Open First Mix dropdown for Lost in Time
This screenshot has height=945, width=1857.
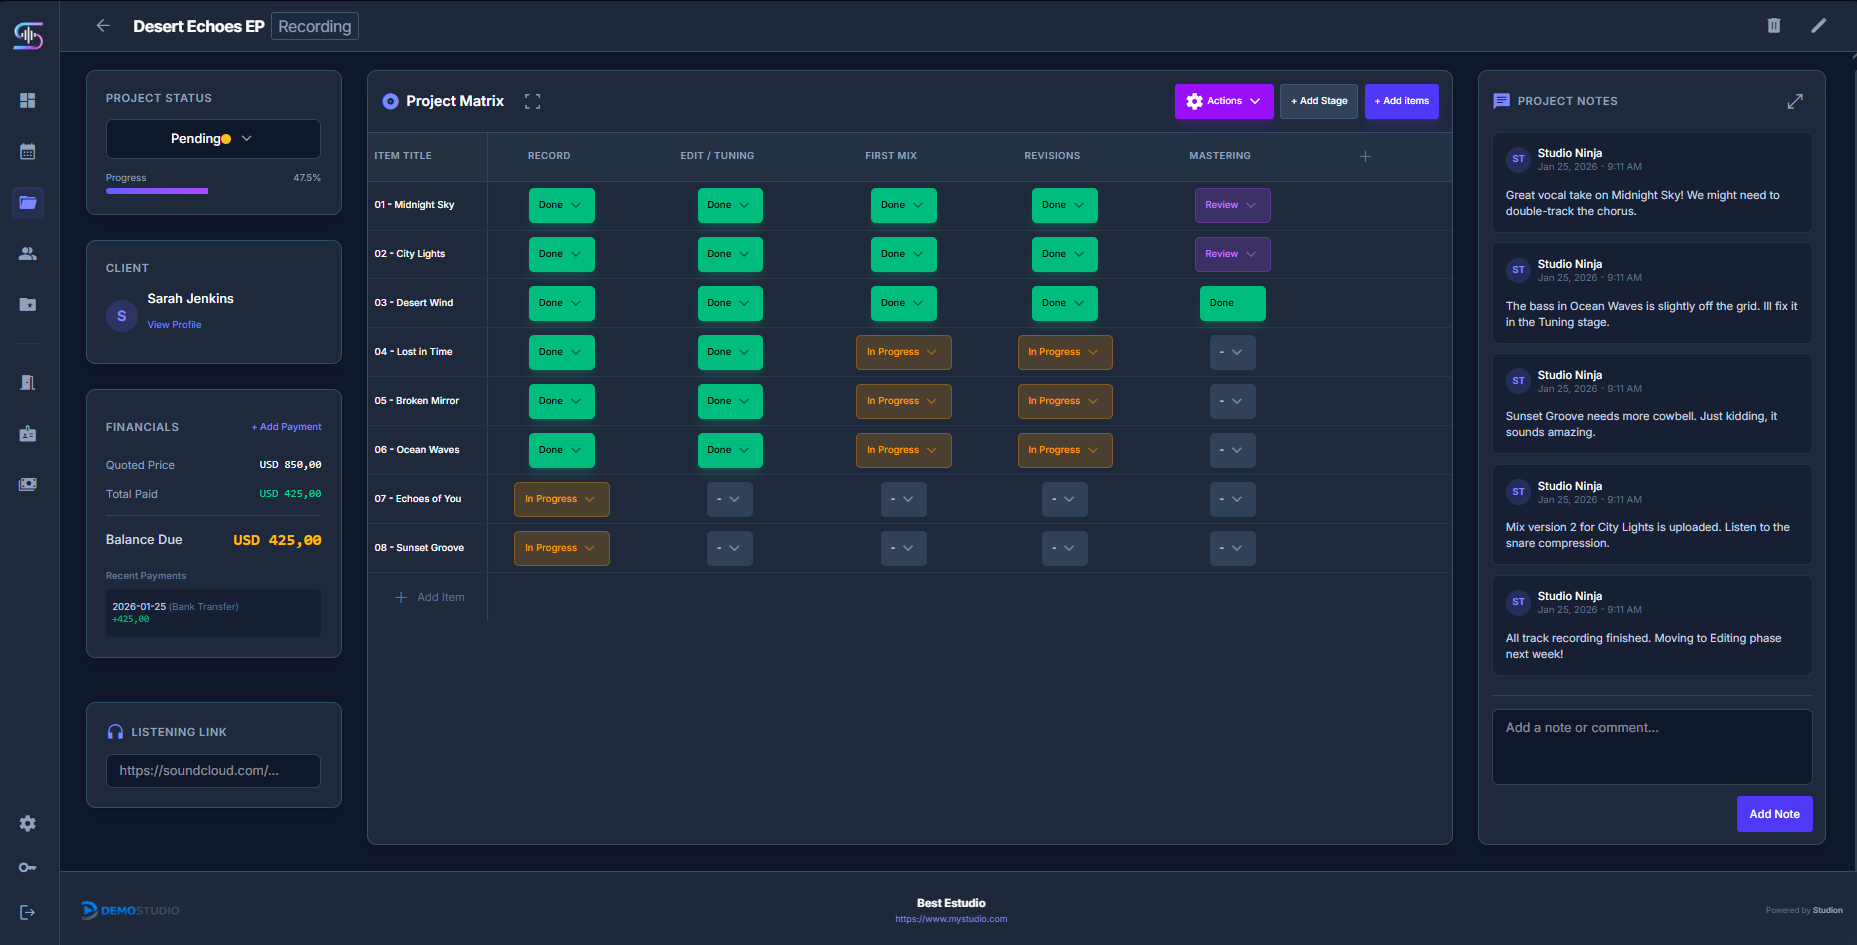point(903,352)
